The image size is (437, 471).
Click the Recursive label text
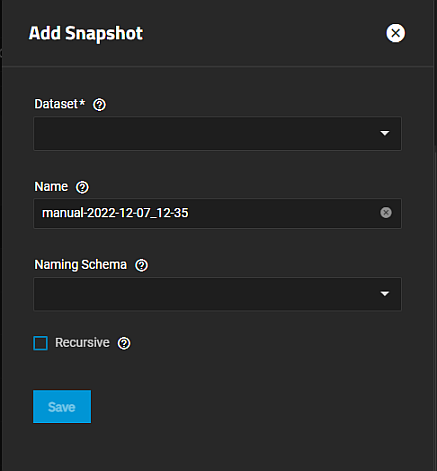click(x=82, y=343)
